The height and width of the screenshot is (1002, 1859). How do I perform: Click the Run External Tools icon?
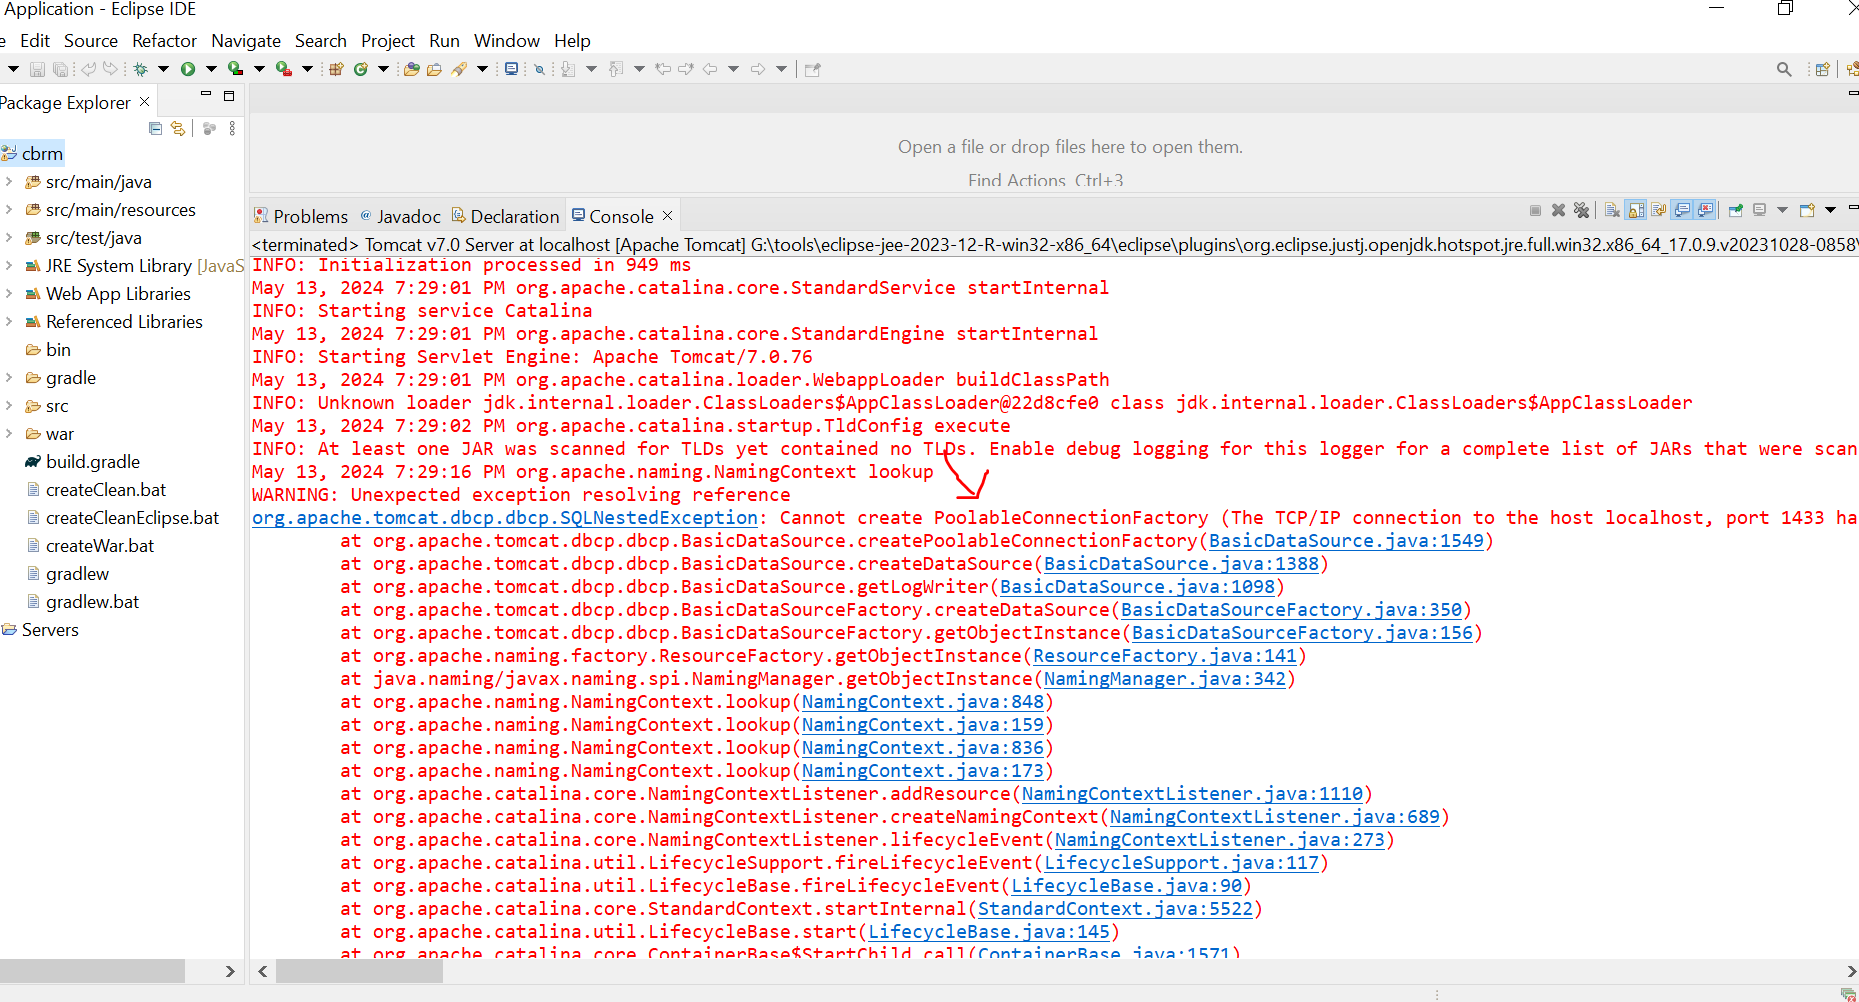pos(284,69)
